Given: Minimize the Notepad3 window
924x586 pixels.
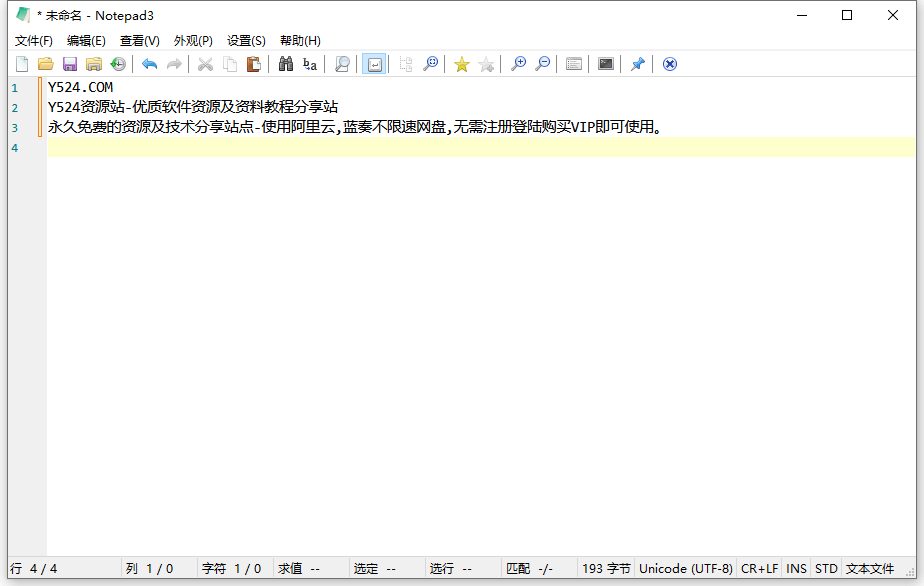Looking at the screenshot, I should click(x=801, y=15).
